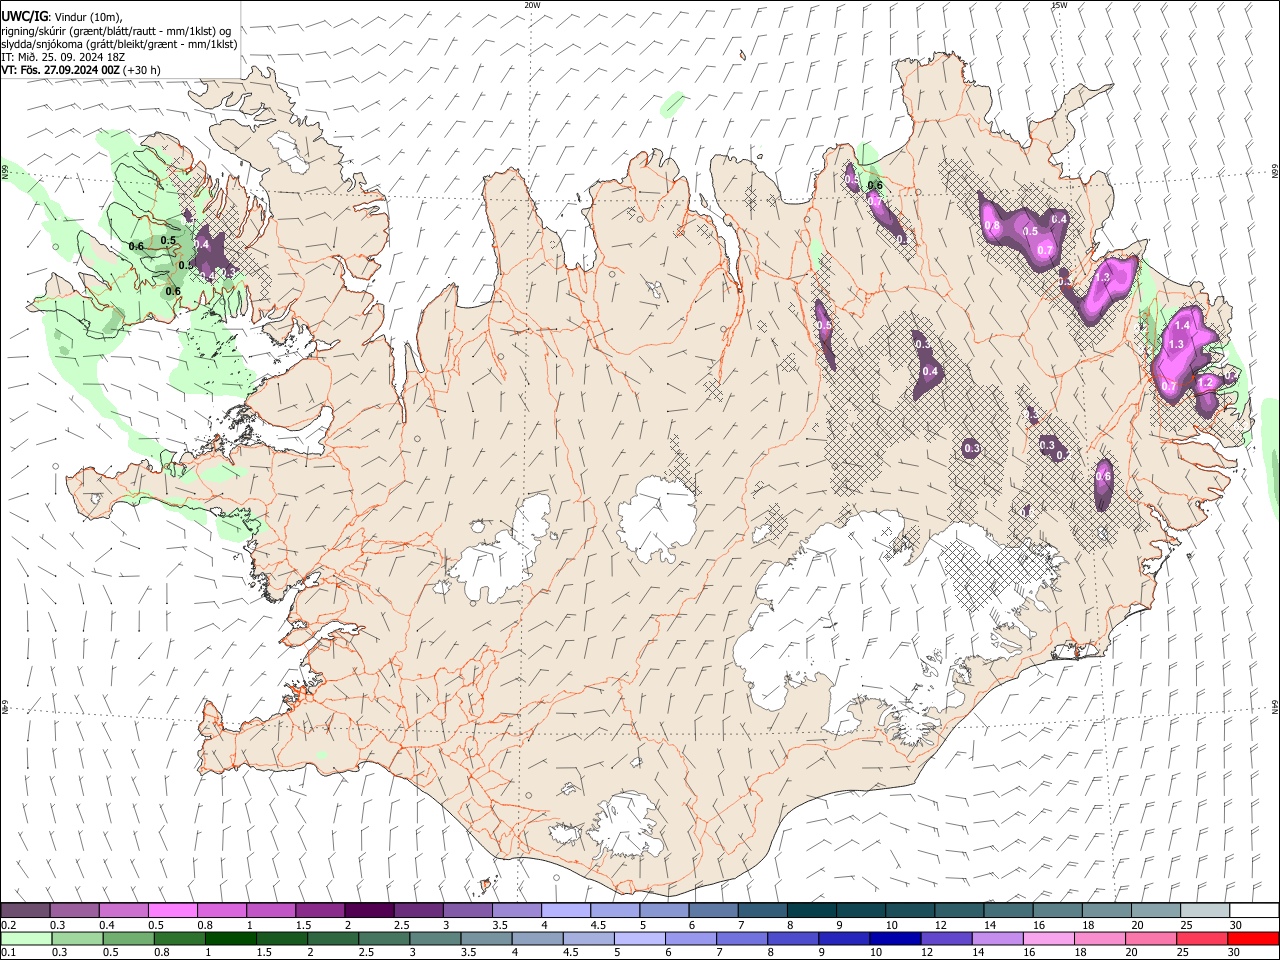Pick snow scale swatch between 12 and 14

[959, 910]
